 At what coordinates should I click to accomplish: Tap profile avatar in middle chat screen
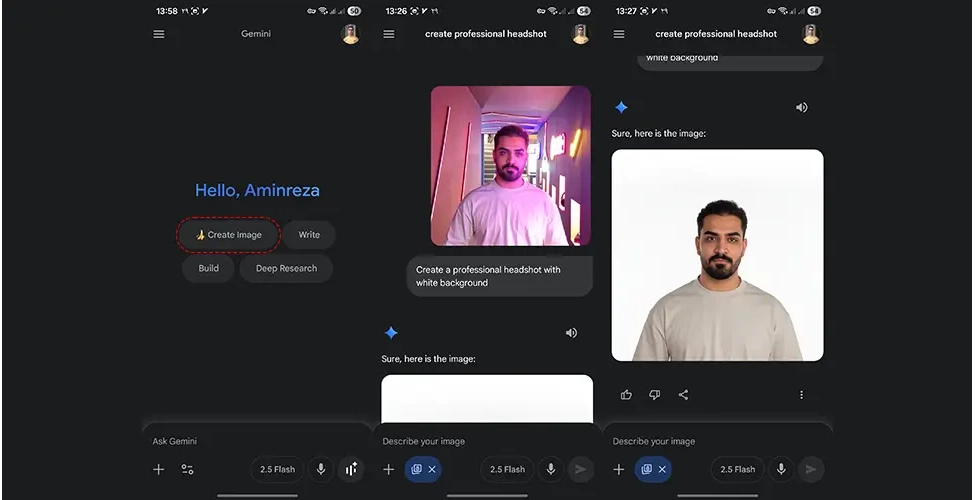tap(581, 34)
